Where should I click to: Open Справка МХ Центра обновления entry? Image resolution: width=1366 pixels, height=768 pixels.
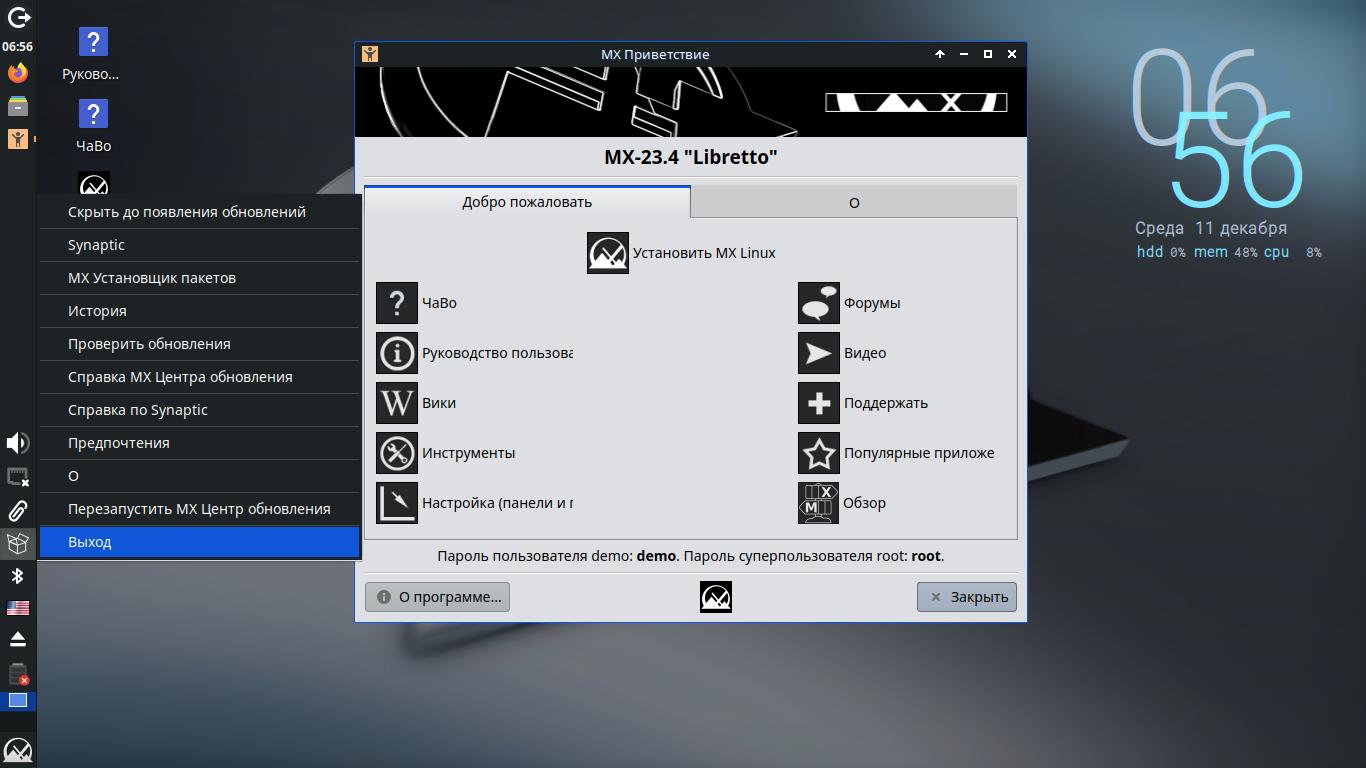[x=199, y=377]
